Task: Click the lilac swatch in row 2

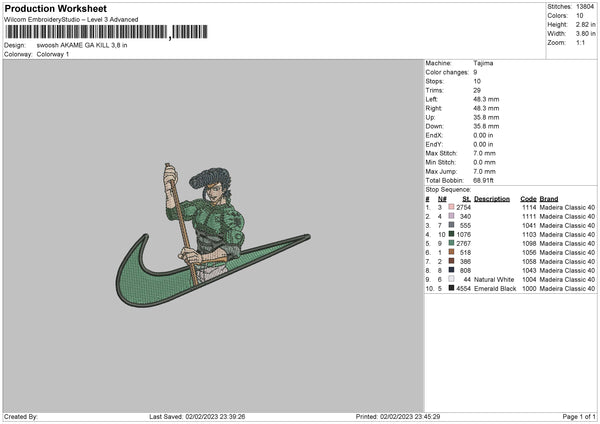Action: [x=451, y=216]
